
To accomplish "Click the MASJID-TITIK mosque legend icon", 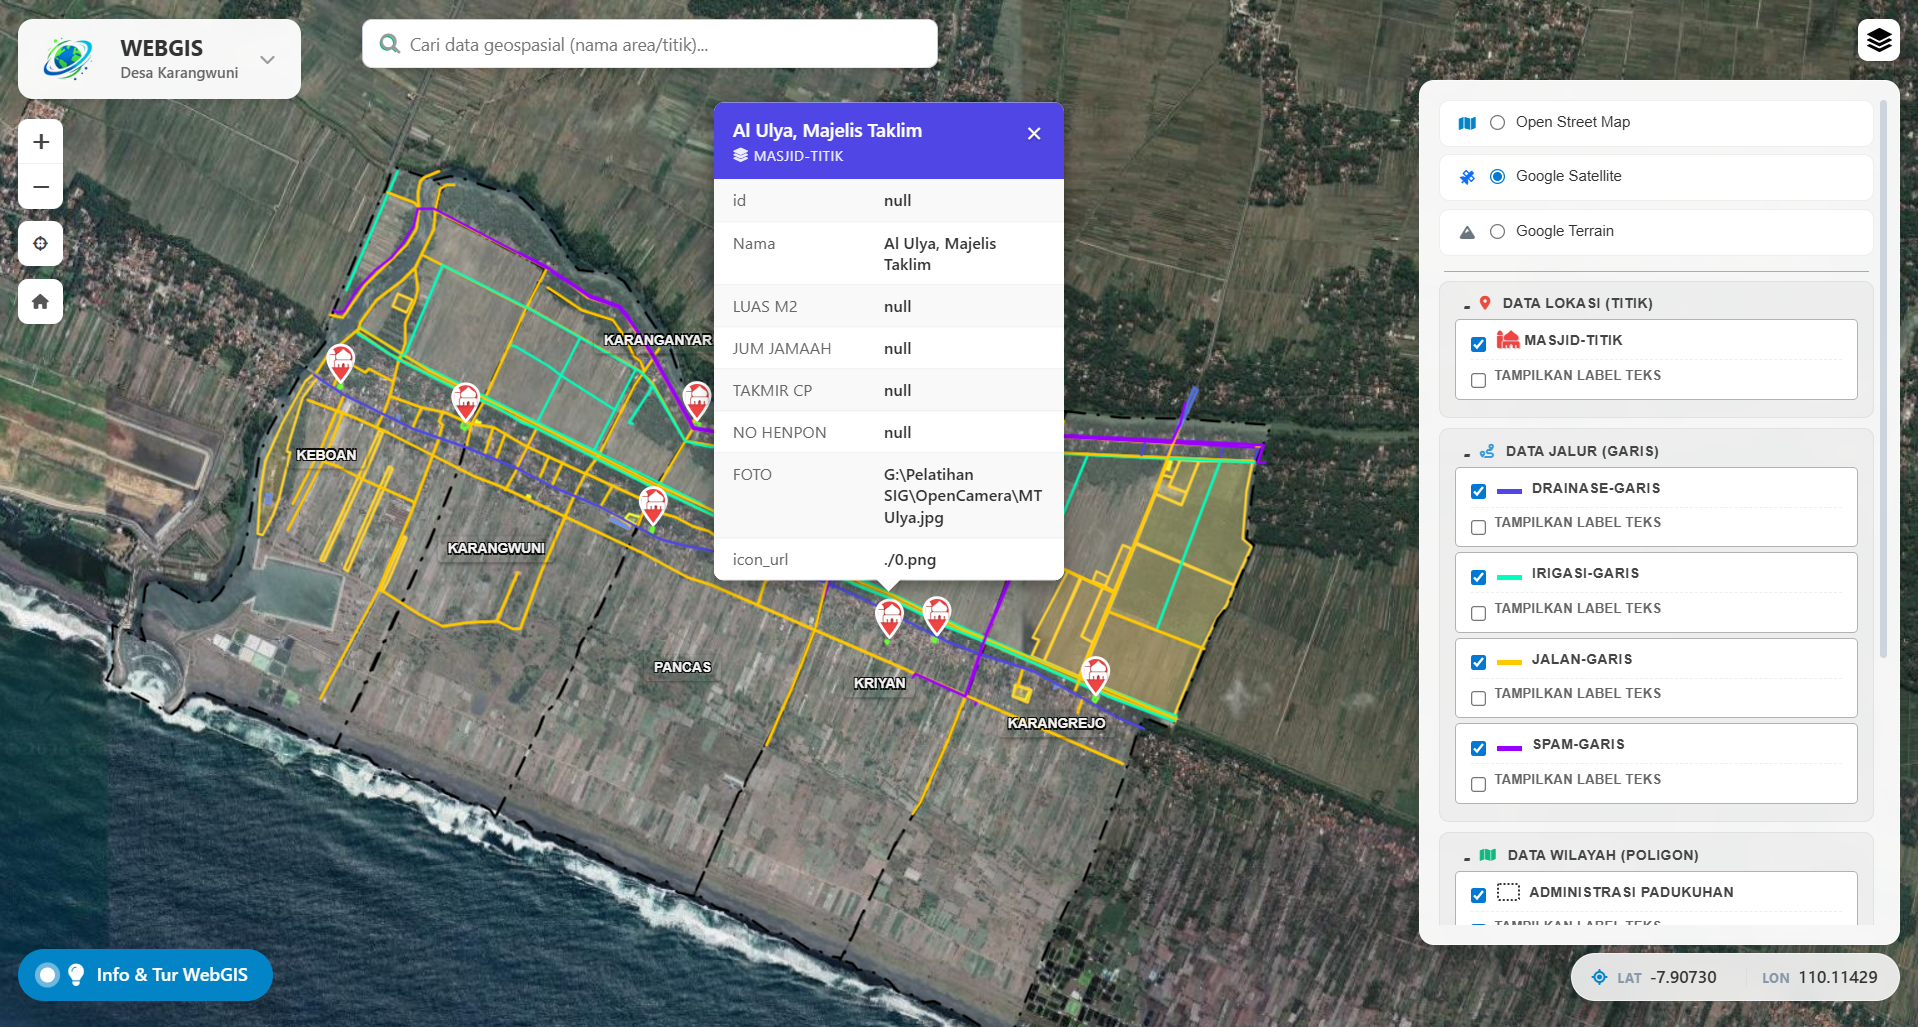I will [x=1508, y=340].
